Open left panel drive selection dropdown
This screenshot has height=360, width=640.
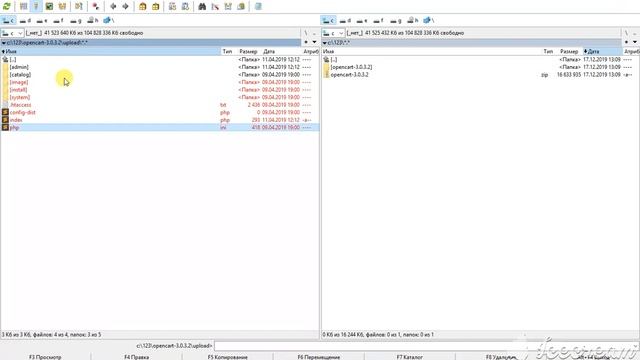[x=13, y=33]
